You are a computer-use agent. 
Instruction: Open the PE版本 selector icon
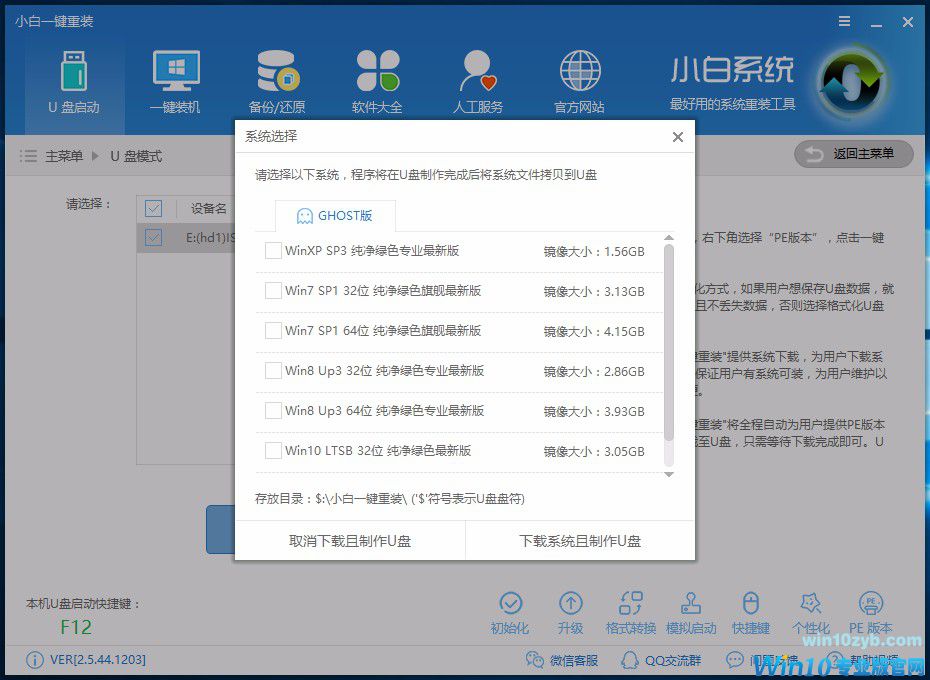pos(869,612)
